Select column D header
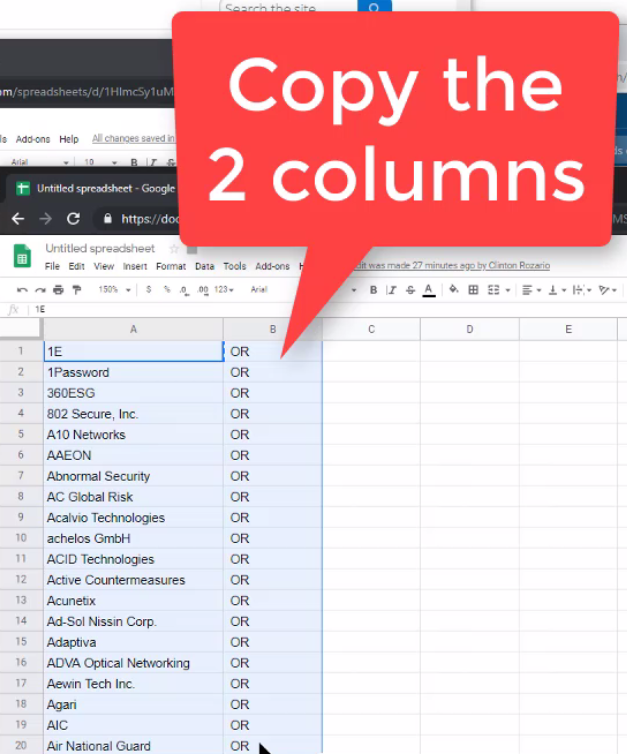Viewport: 627px width, 754px height. click(470, 329)
